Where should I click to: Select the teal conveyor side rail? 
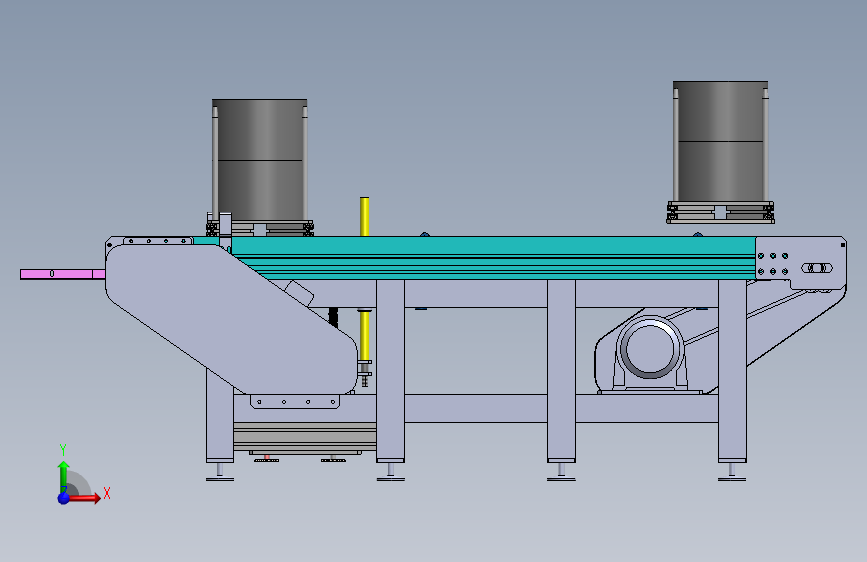pyautogui.click(x=493, y=258)
